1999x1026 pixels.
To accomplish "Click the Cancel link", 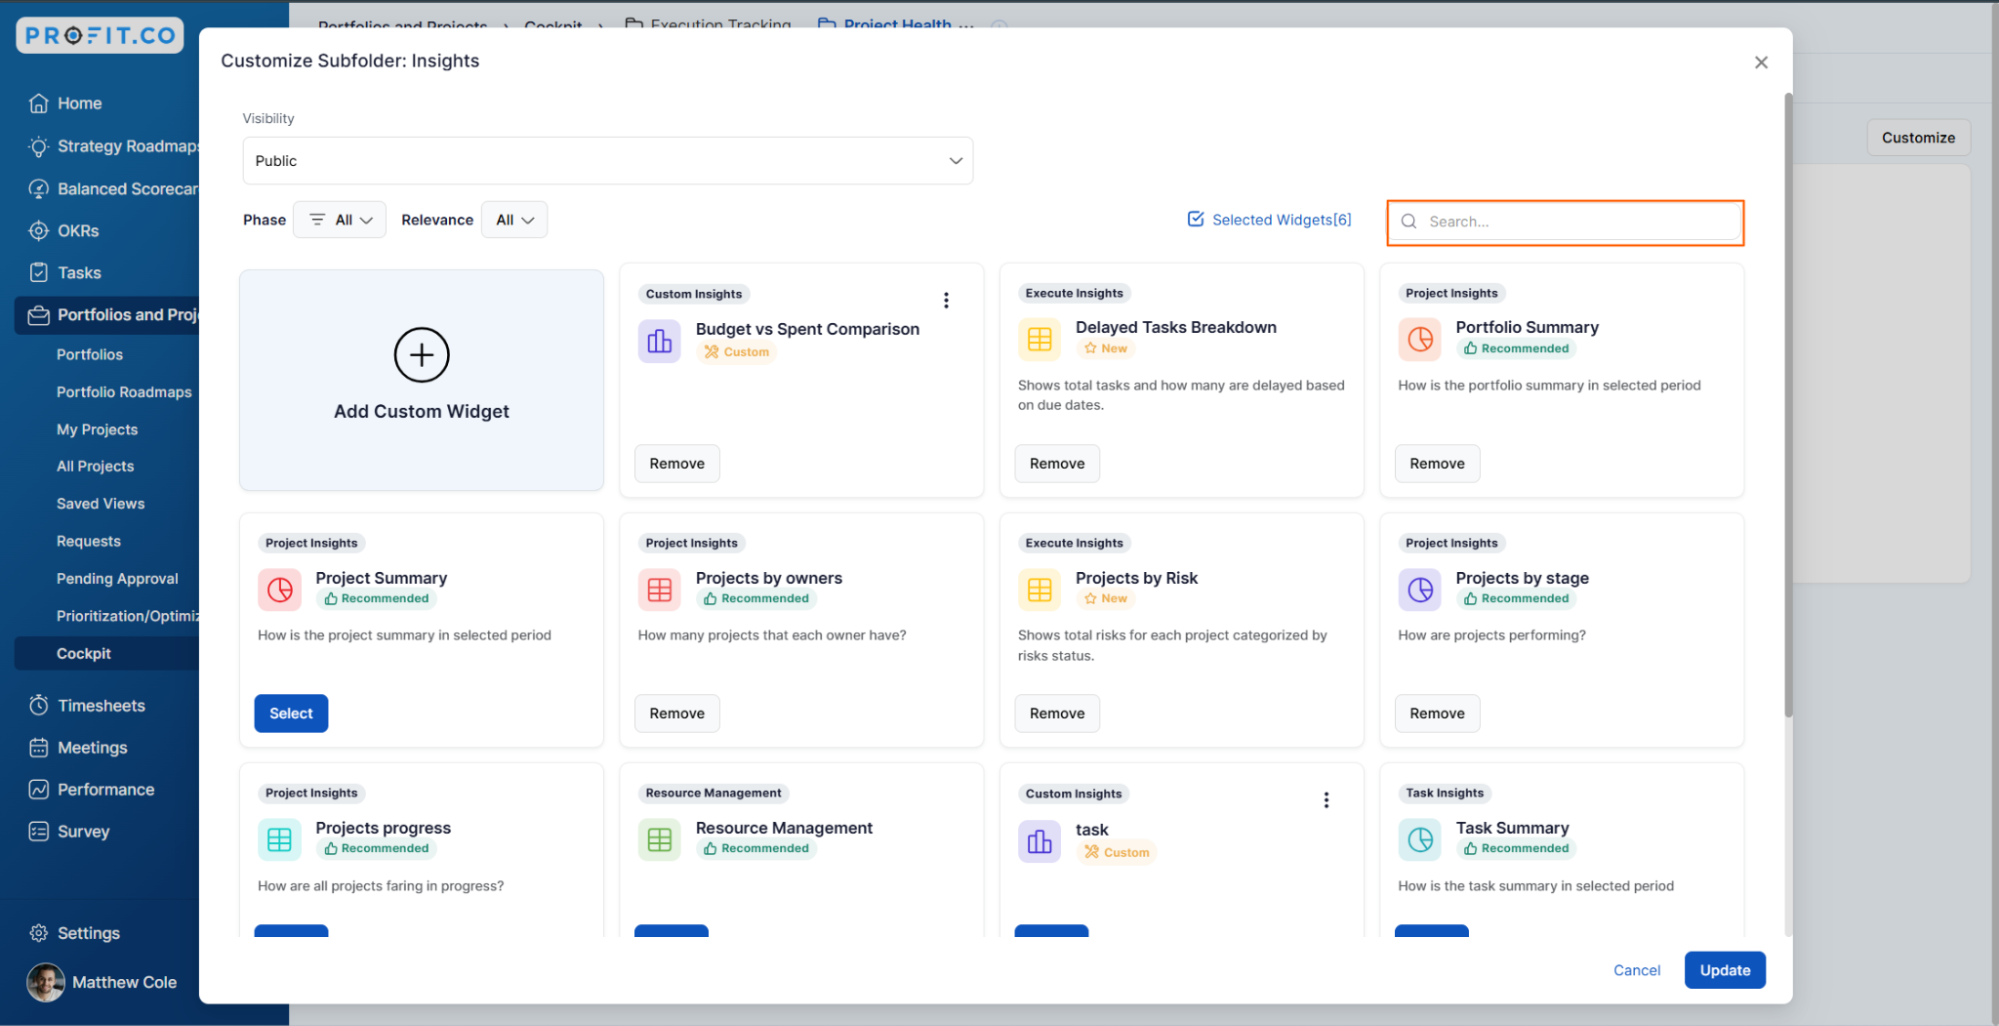I will 1636,970.
